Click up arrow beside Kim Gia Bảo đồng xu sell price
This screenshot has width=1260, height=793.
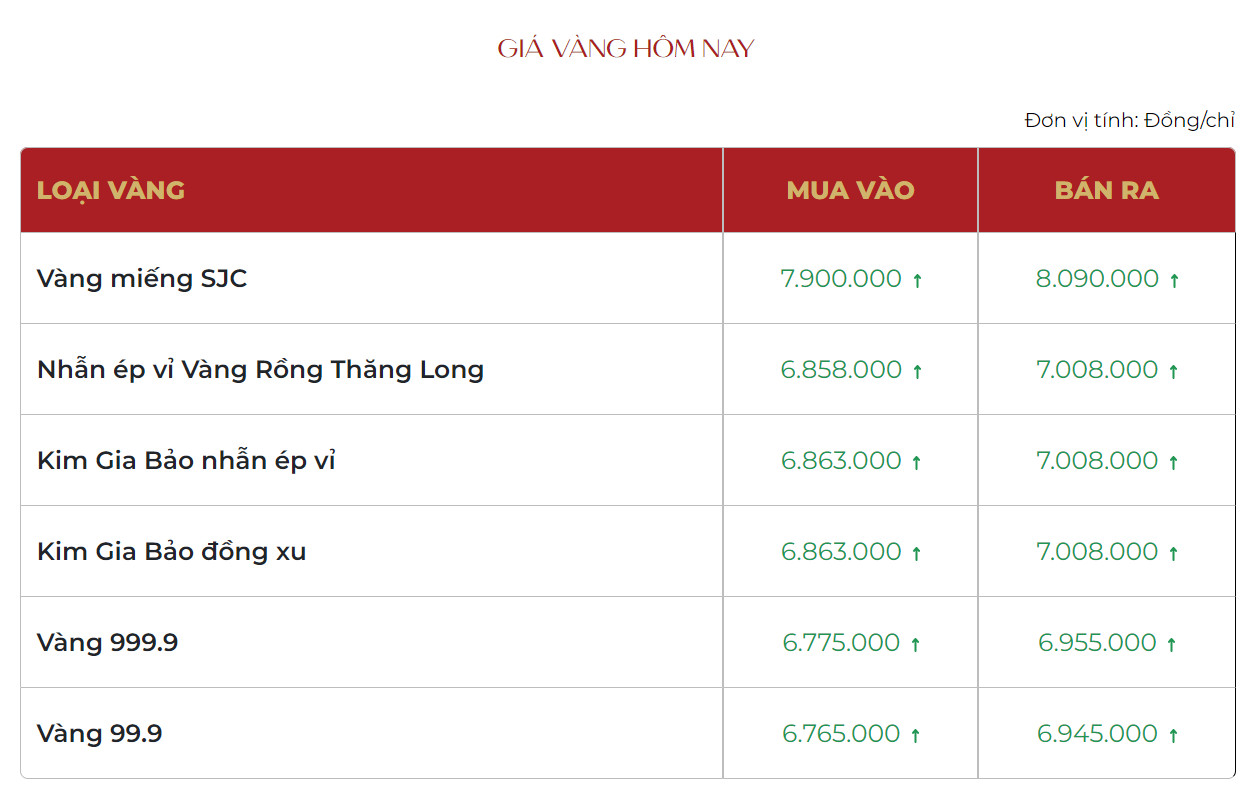point(1173,553)
